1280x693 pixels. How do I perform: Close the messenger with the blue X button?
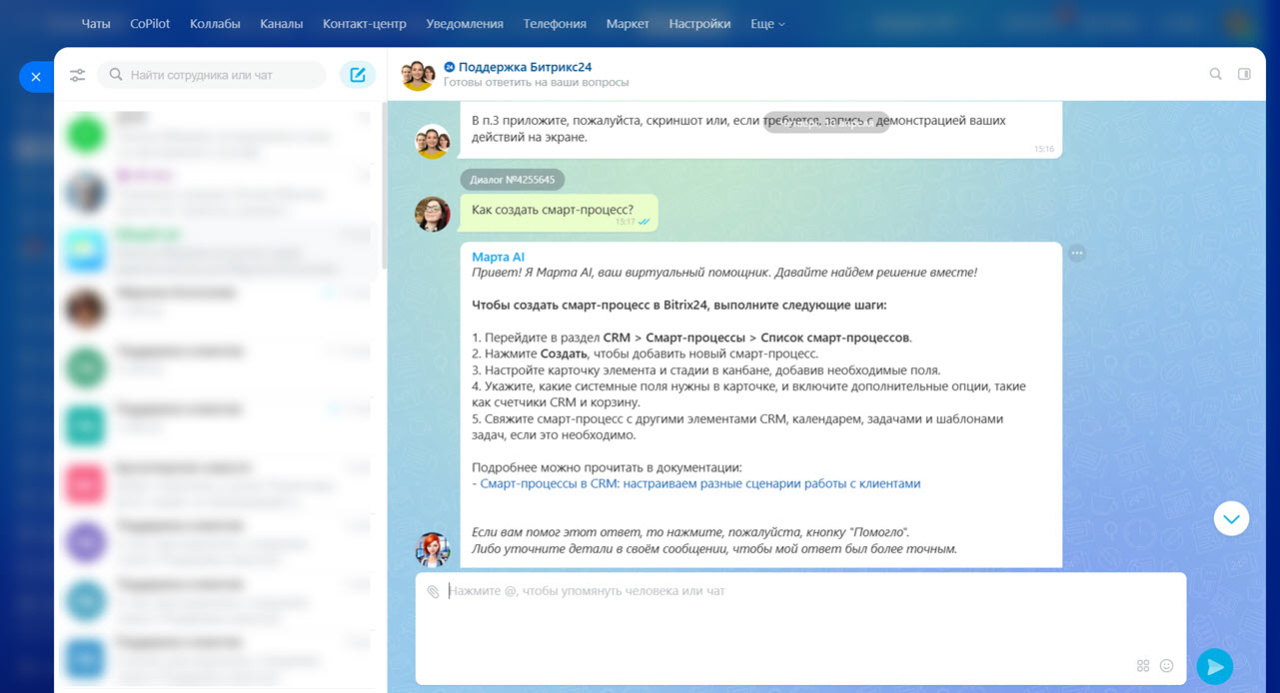point(36,76)
